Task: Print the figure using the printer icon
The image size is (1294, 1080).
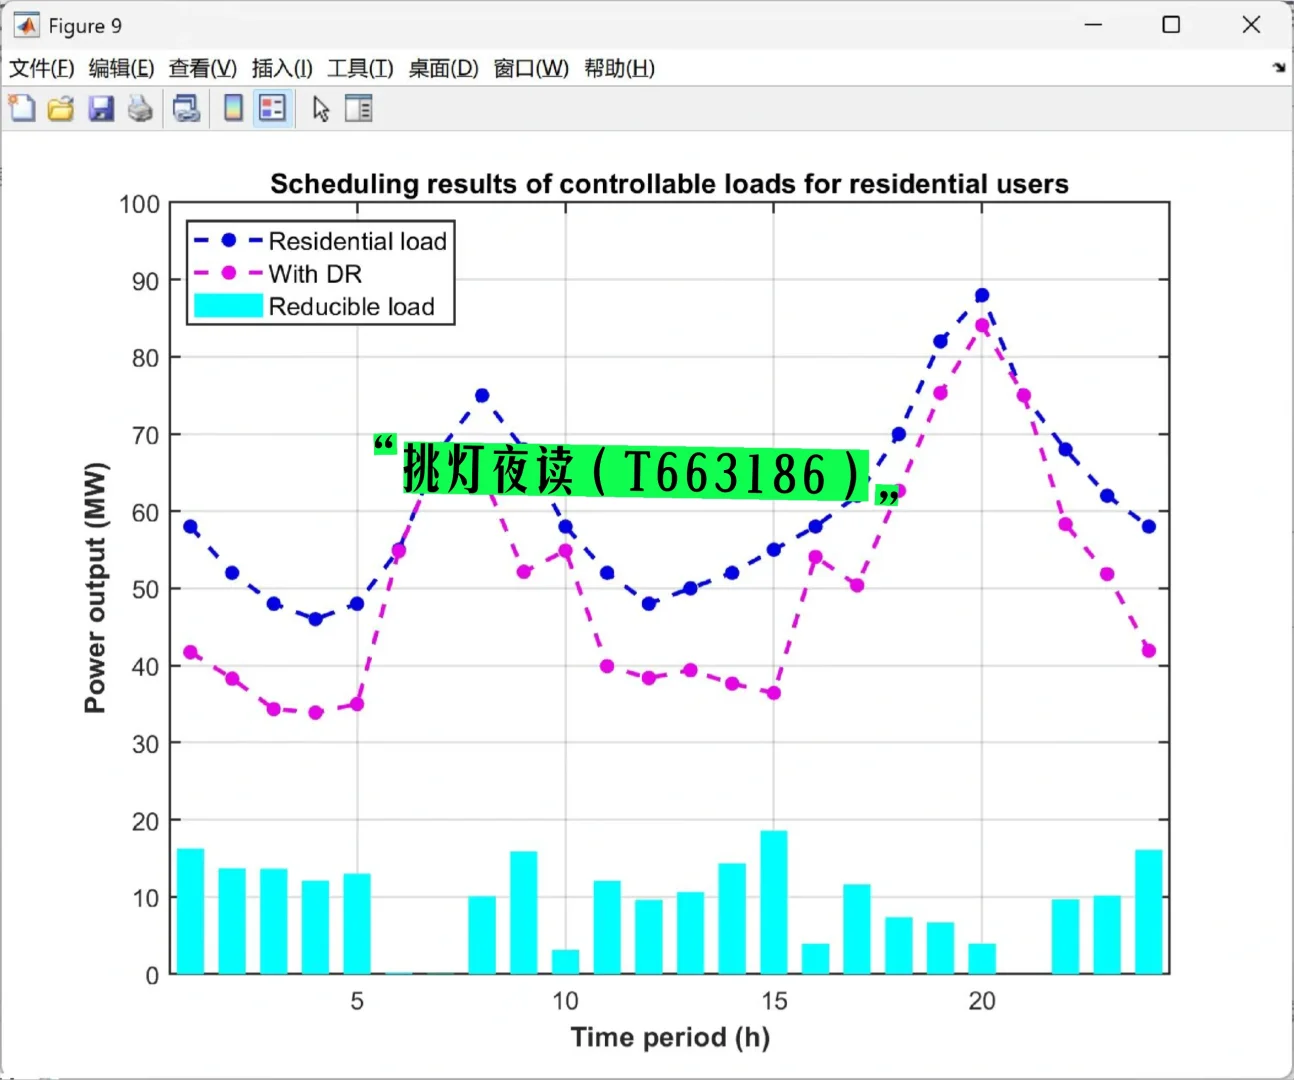Action: [x=141, y=108]
